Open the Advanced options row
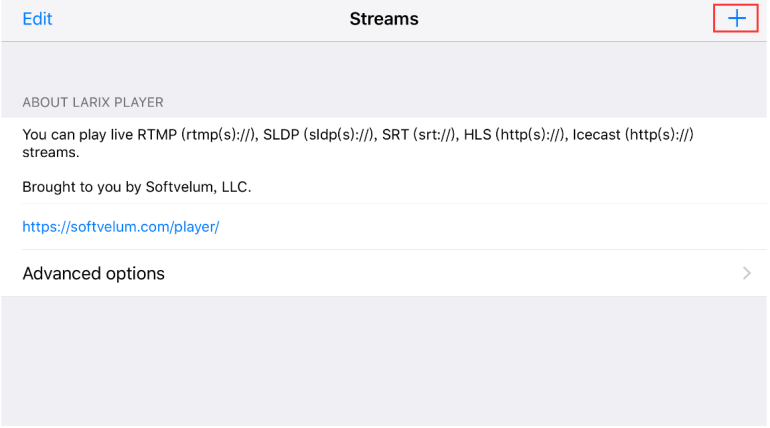Viewport: 770px width, 428px height. 93,273
